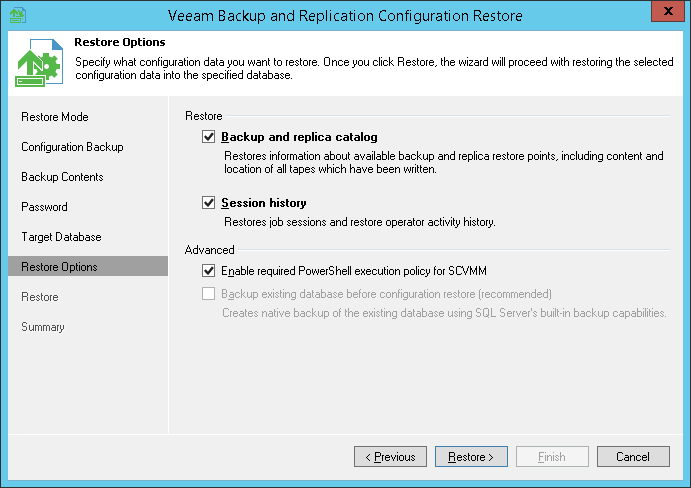Switch to the Password step

tap(45, 207)
